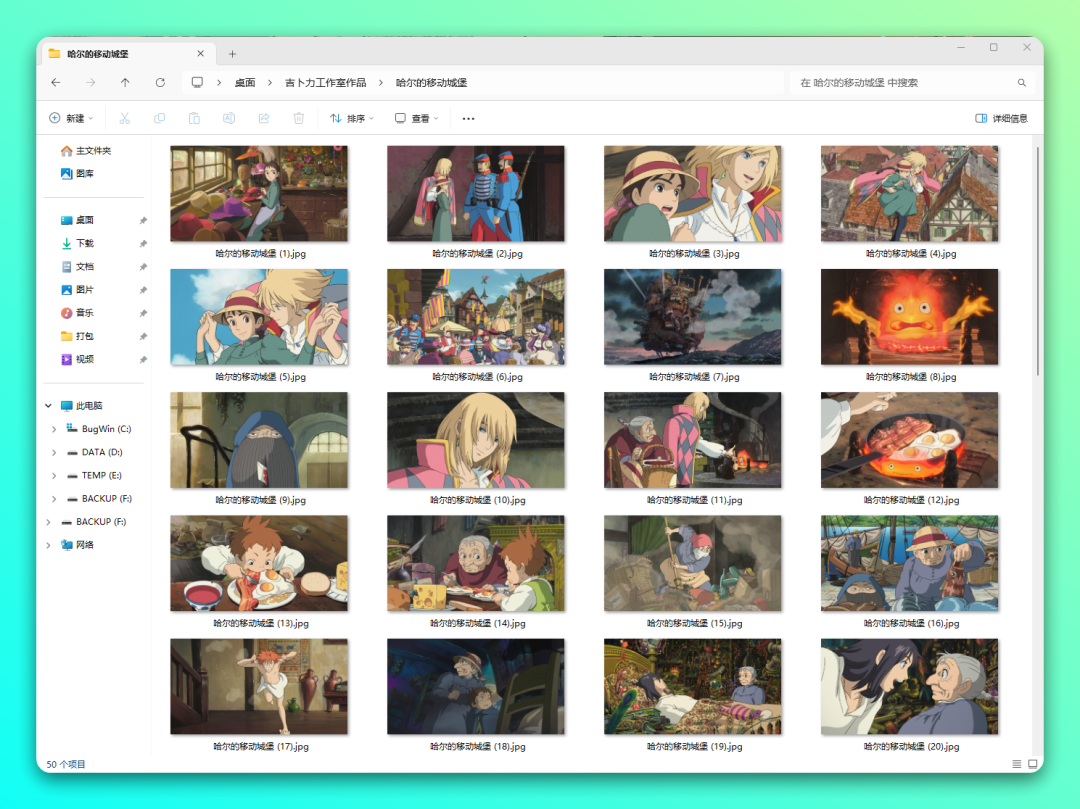Screen dimensions: 1080x809
Task: Click the 新建 new button
Action: (70, 118)
